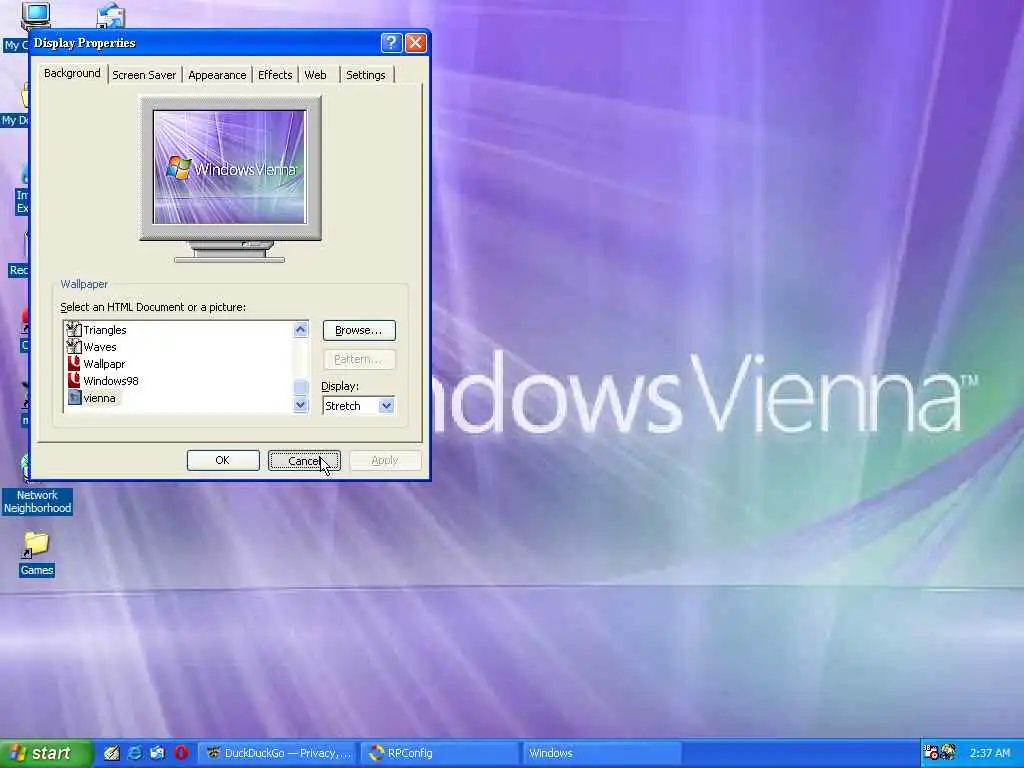
Task: Open the Display mode dropdown showing Stretch
Action: coord(386,406)
